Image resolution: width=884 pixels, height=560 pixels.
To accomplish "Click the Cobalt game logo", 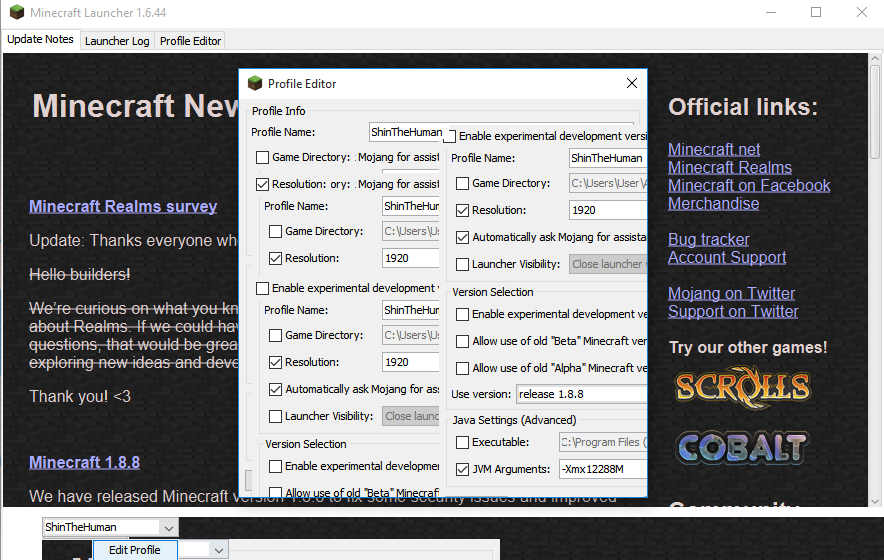I will click(x=742, y=448).
